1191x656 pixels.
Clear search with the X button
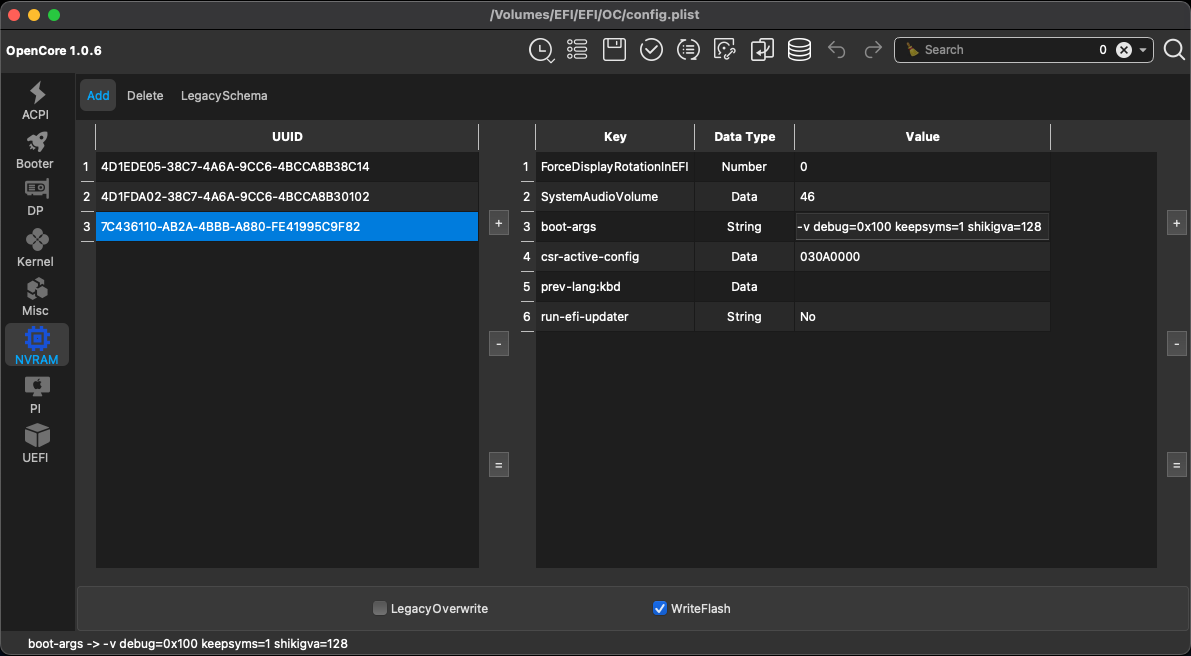(x=1123, y=50)
